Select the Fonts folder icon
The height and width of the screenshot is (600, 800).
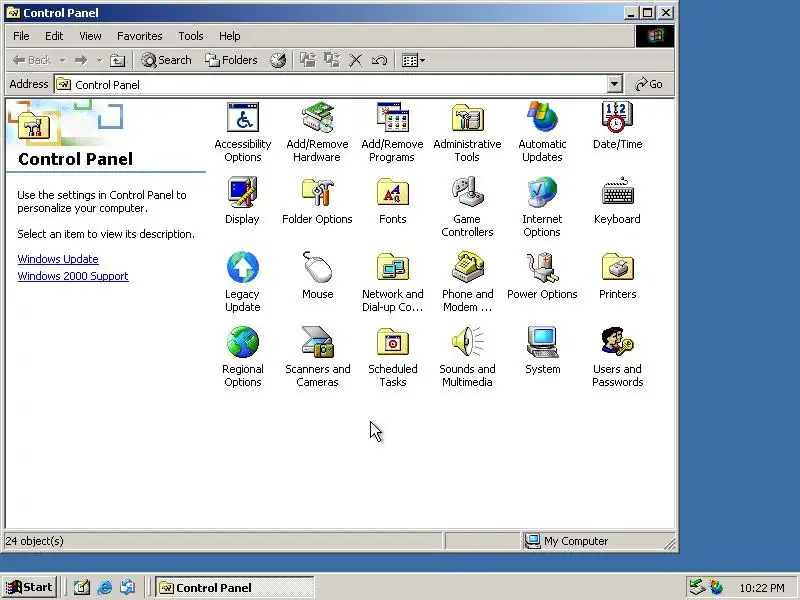point(392,201)
